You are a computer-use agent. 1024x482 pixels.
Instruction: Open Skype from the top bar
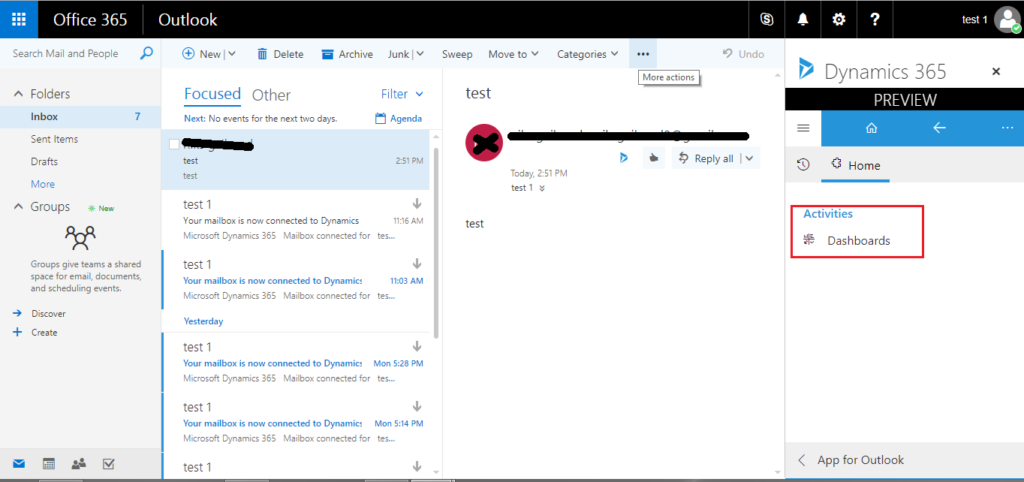767,19
